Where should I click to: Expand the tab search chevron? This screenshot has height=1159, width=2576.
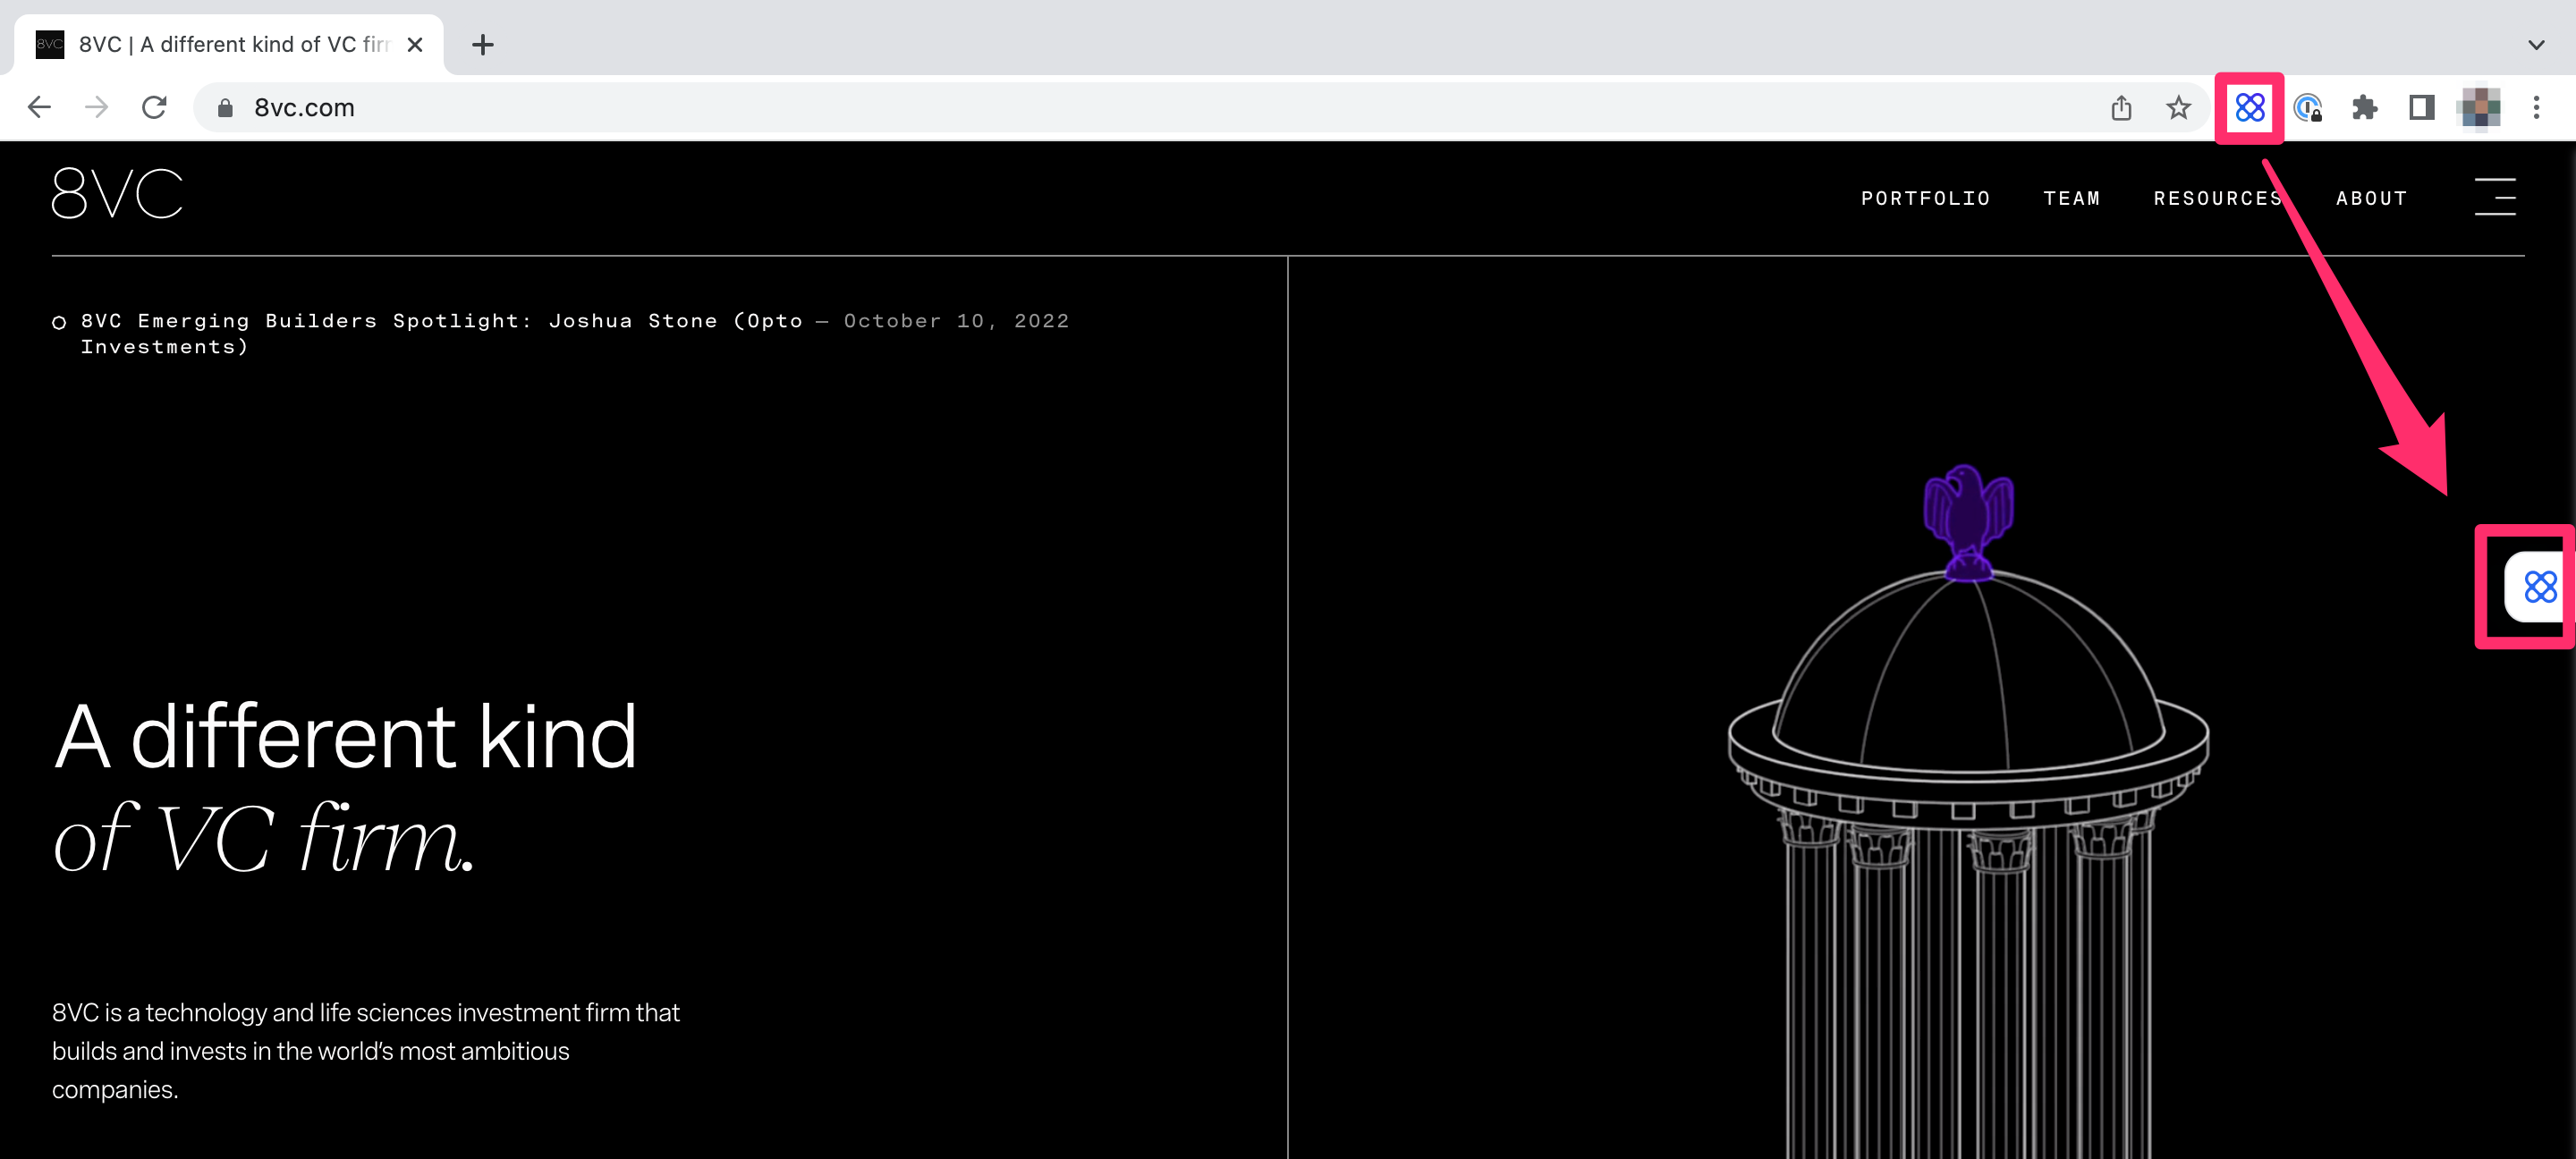pyautogui.click(x=2535, y=44)
